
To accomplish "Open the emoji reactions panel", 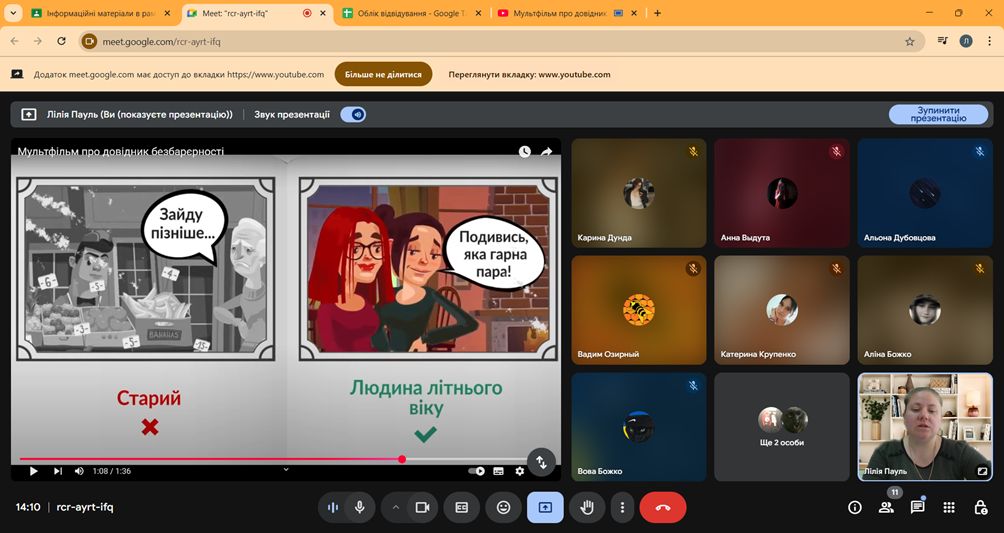I will click(503, 507).
